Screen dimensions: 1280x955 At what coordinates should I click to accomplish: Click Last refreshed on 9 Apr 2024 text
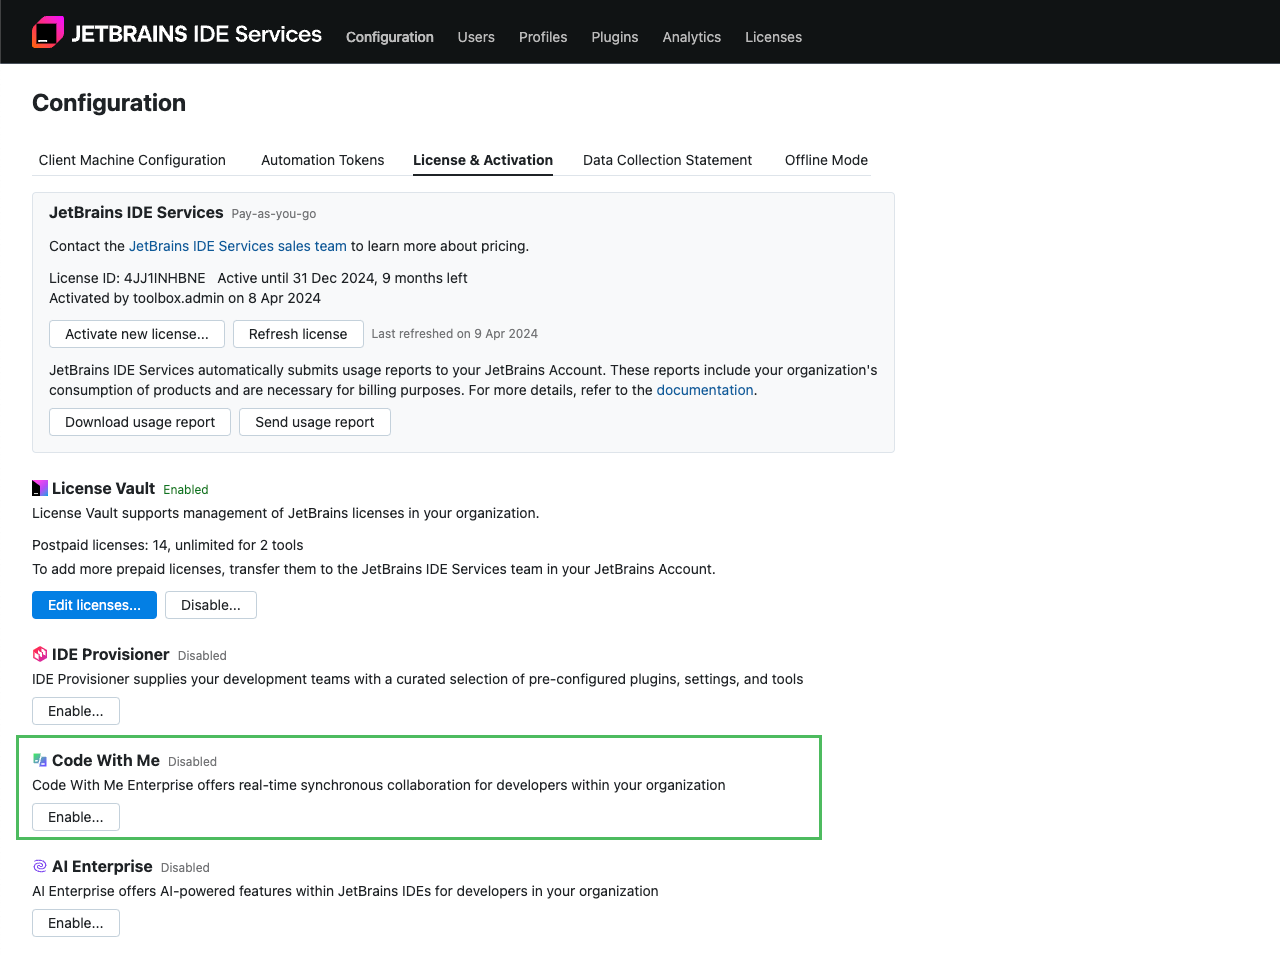click(x=455, y=334)
